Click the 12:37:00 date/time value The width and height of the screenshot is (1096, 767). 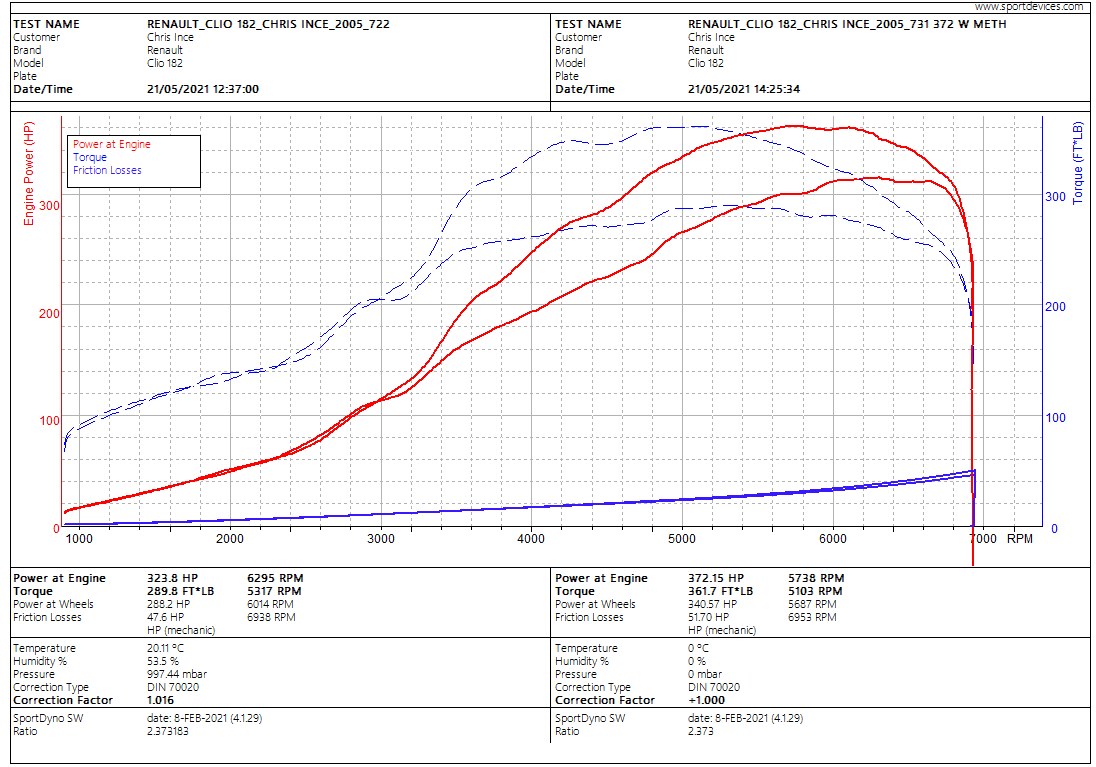pyautogui.click(x=203, y=89)
